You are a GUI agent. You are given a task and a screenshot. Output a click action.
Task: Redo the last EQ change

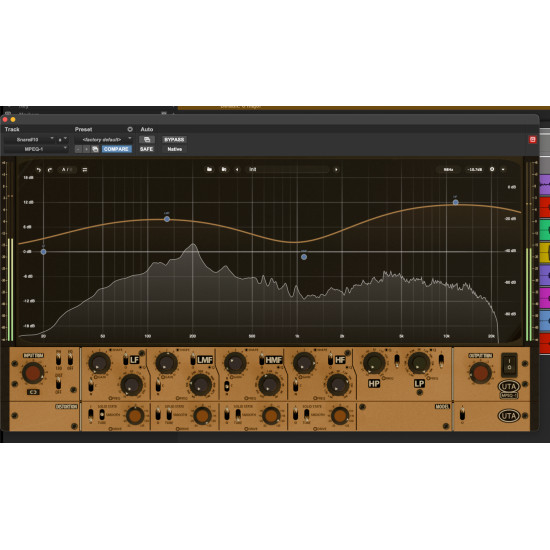point(50,170)
